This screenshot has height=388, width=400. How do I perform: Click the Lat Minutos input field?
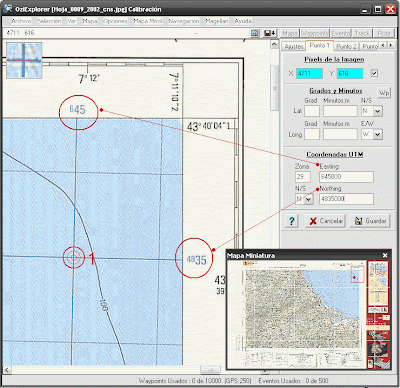click(x=340, y=111)
